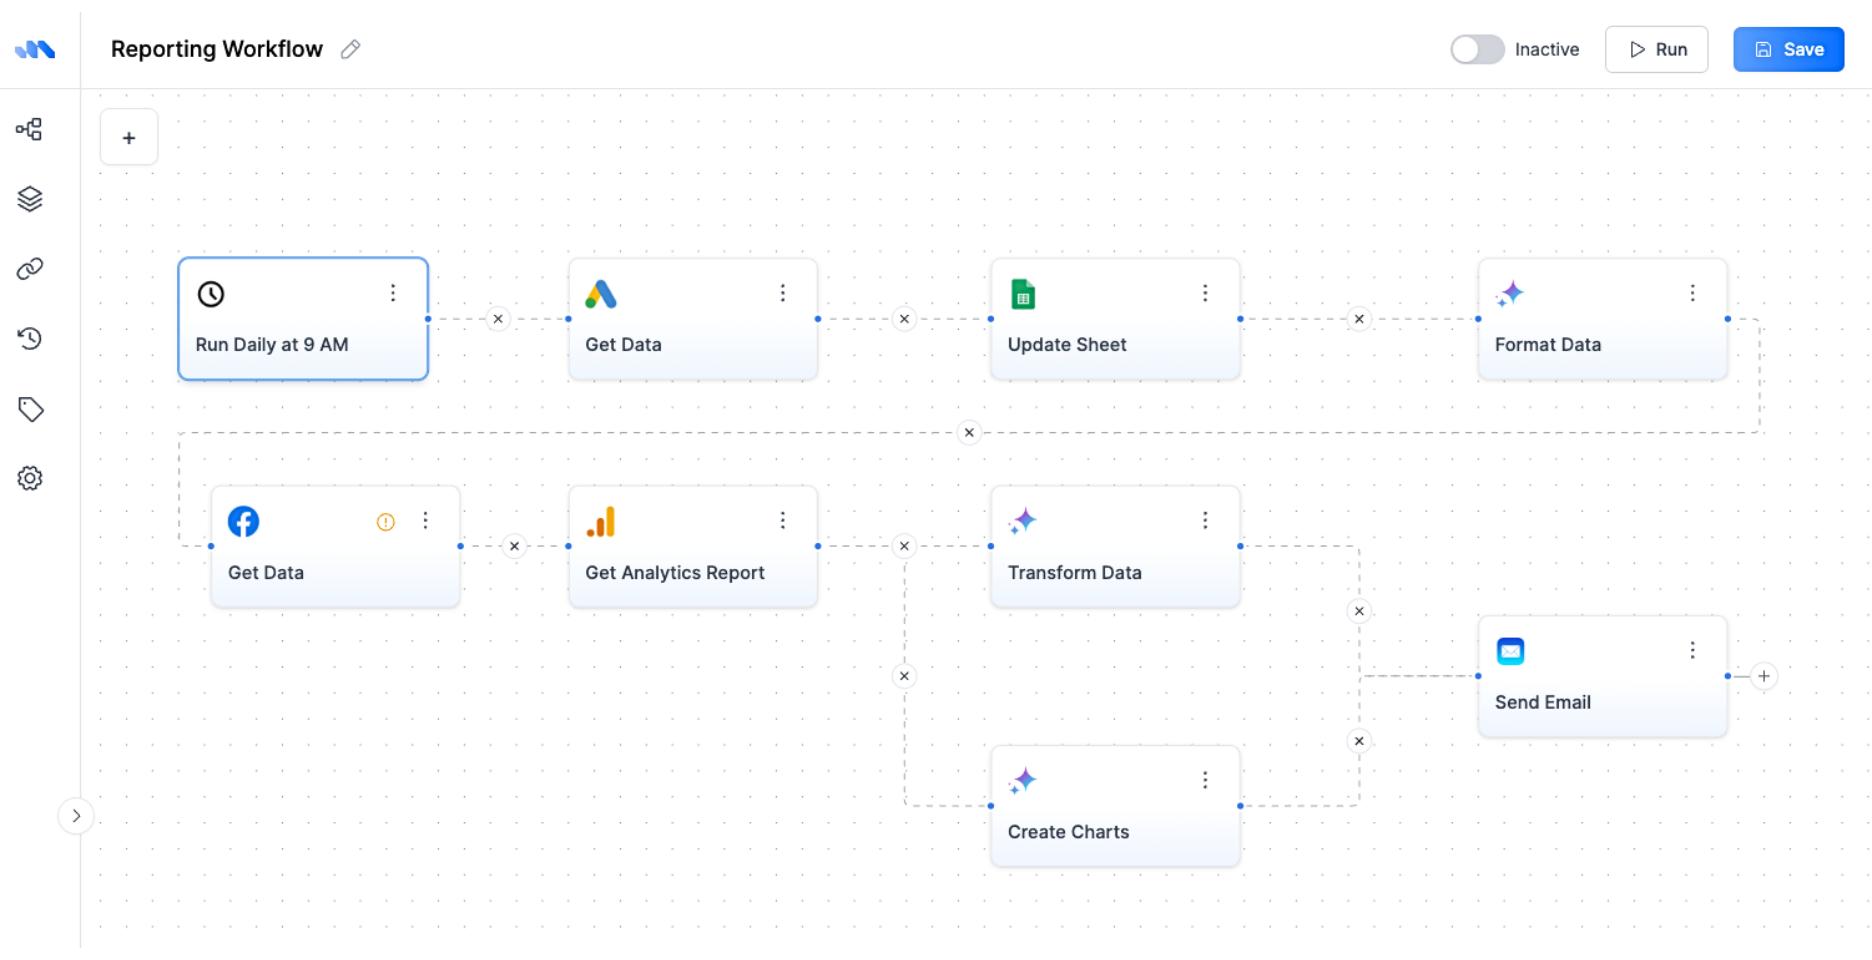Remove connection between Facebook Get Data and Analytics Report
This screenshot has width=1872, height=960.
tap(514, 546)
